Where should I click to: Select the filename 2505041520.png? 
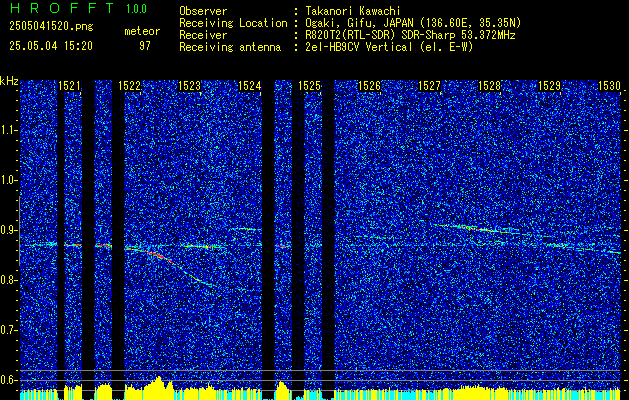click(51, 27)
